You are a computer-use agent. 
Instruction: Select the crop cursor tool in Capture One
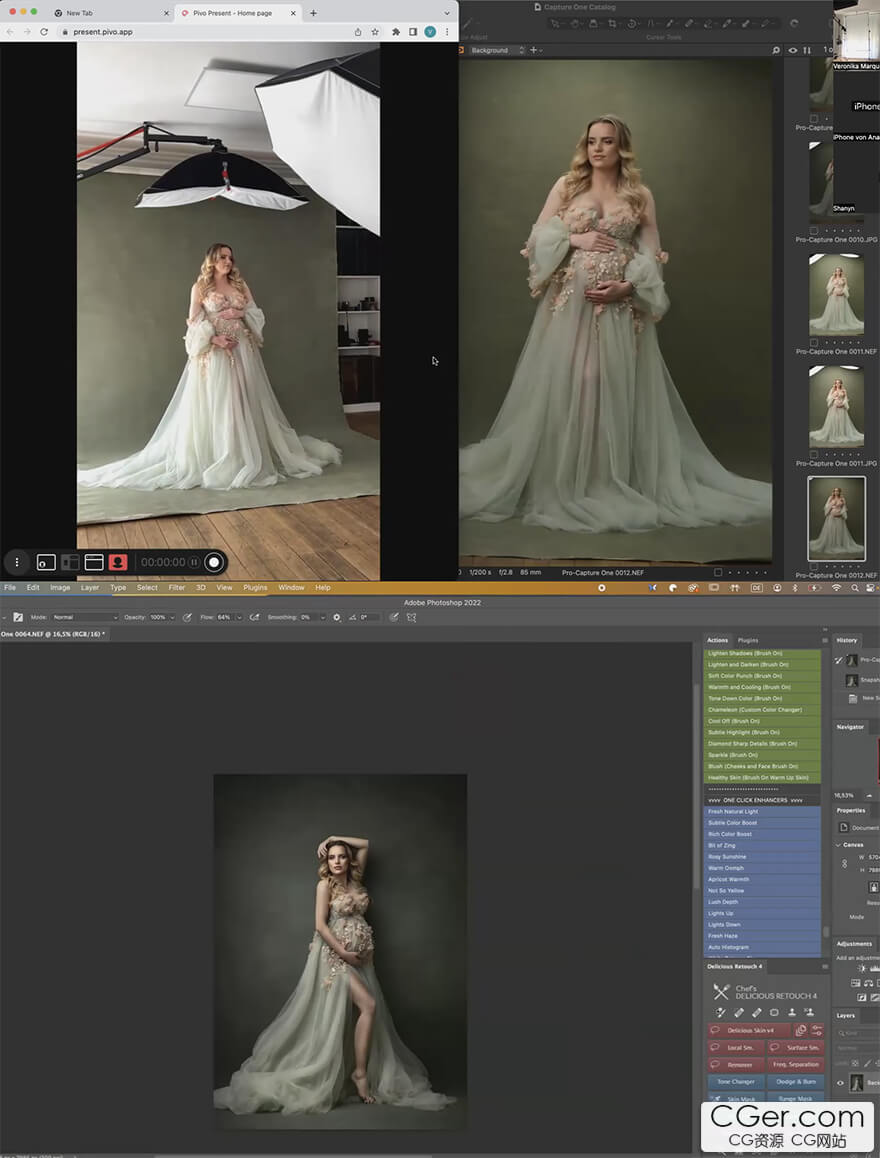[x=612, y=24]
